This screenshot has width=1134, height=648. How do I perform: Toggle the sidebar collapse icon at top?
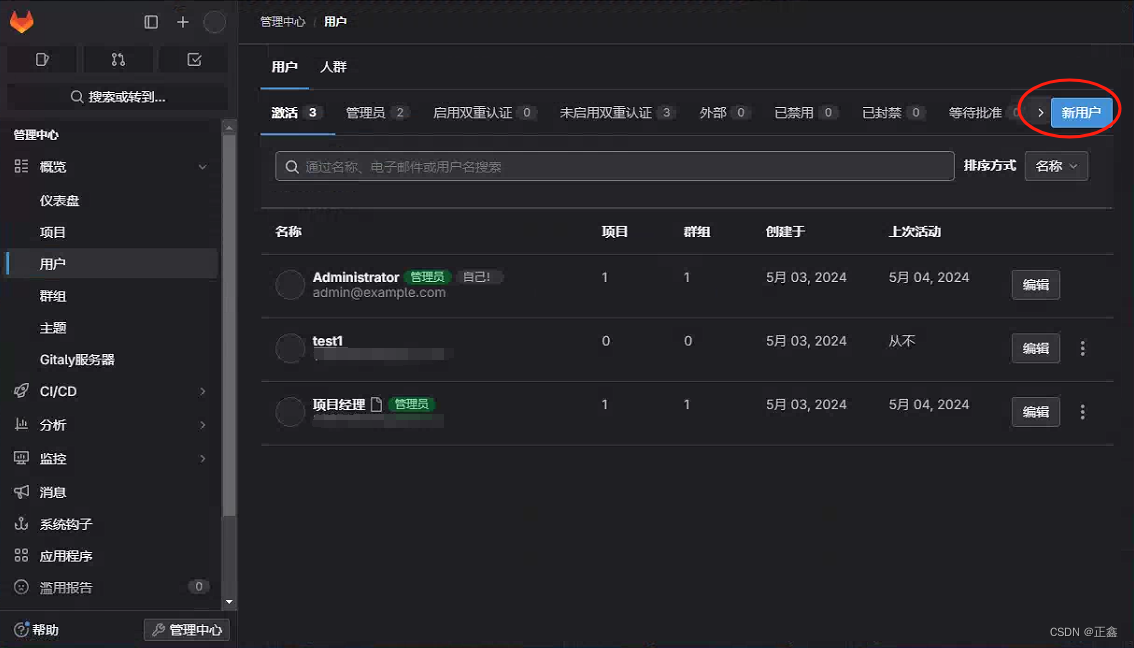pos(150,21)
